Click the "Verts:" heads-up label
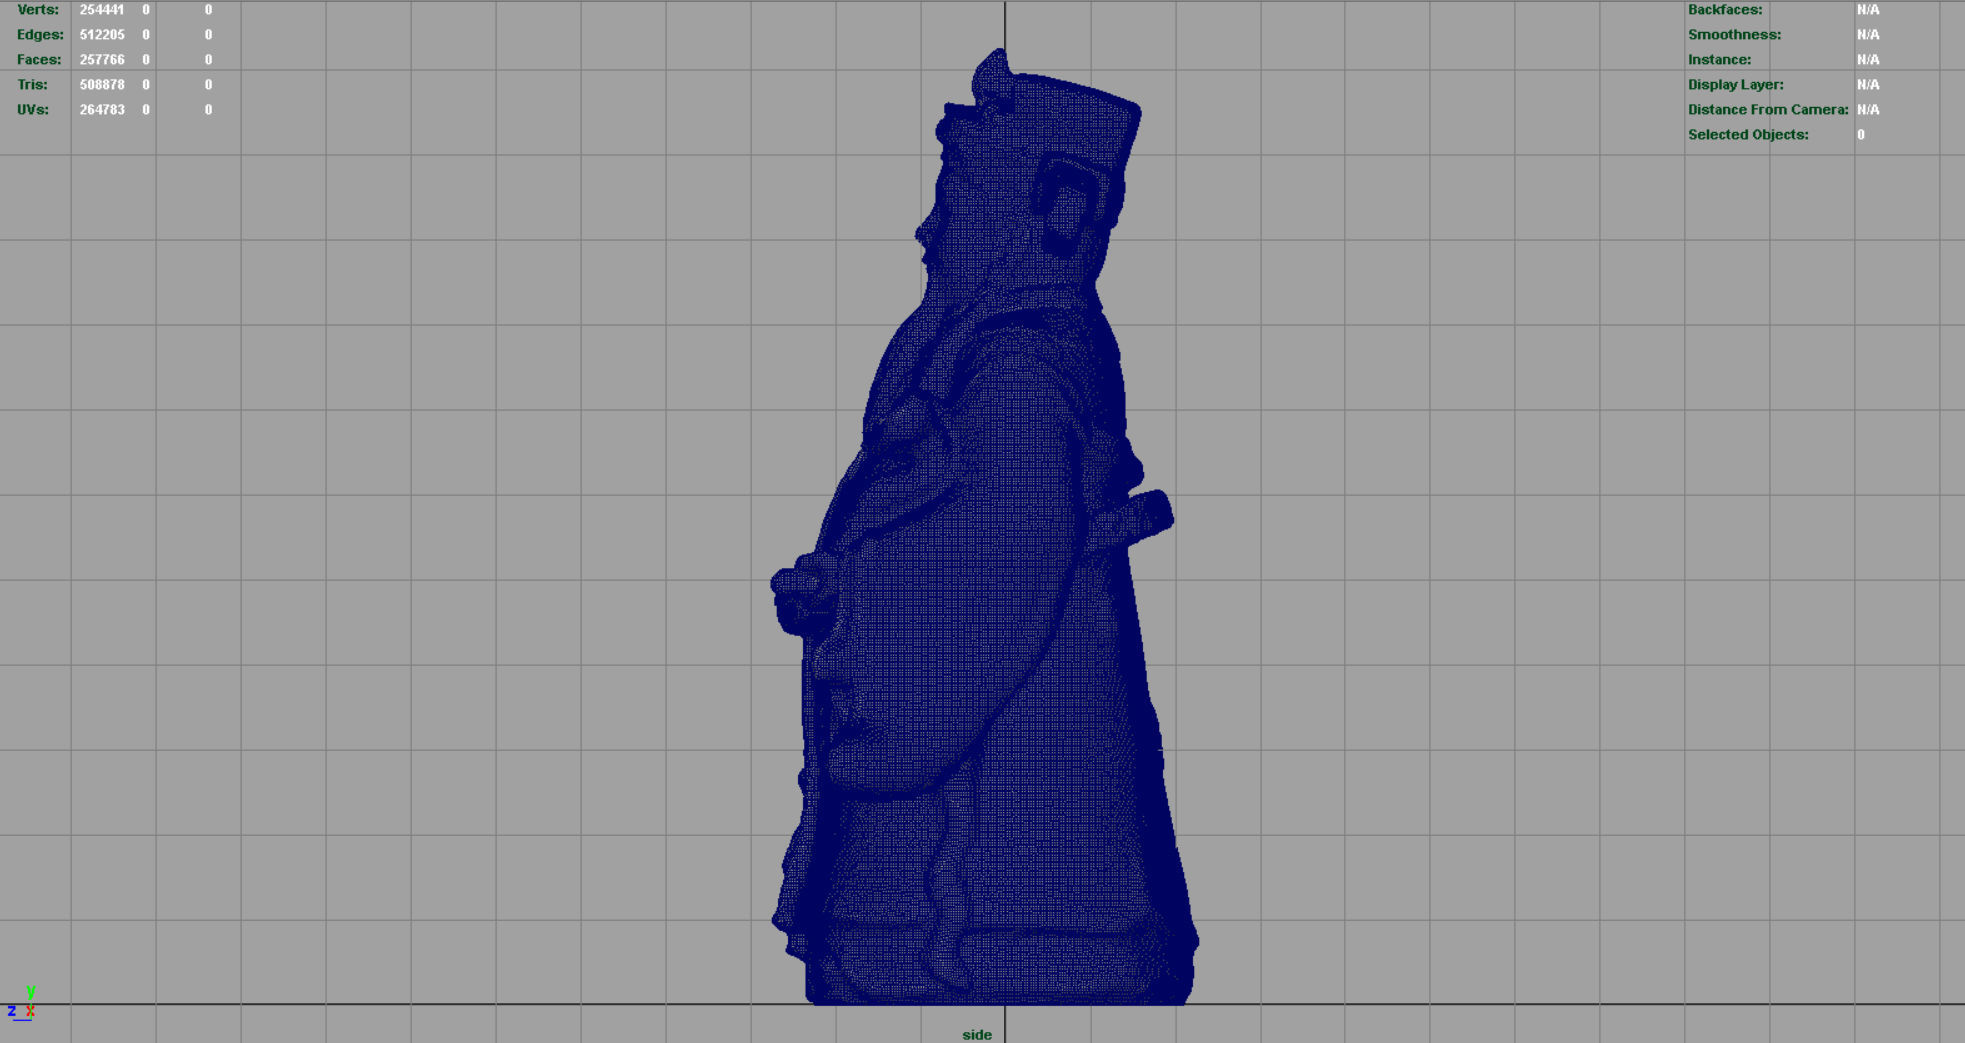1965x1043 pixels. [38, 10]
